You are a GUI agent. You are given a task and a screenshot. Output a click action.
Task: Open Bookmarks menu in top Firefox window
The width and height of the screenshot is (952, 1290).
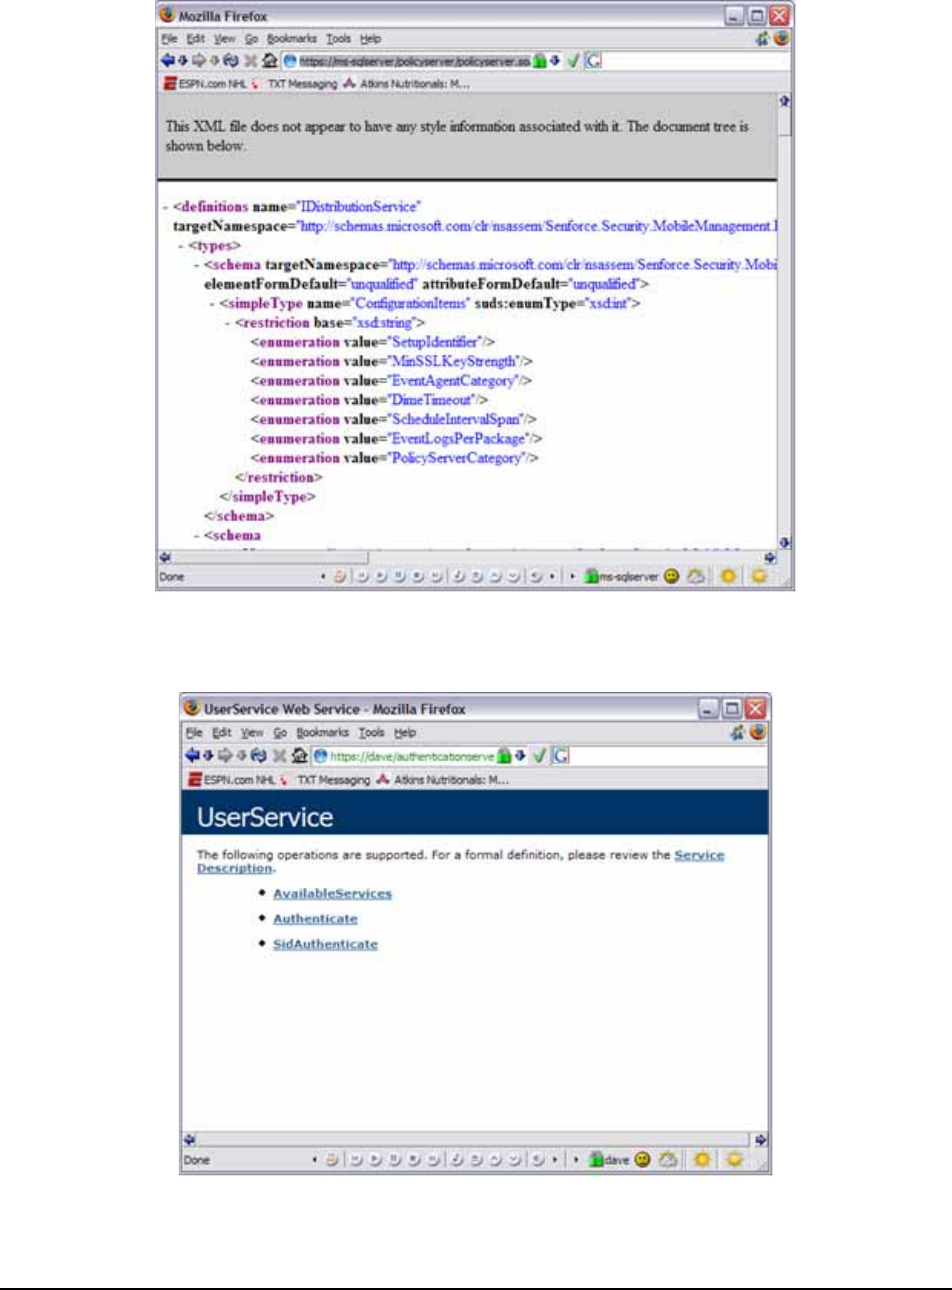pyautogui.click(x=291, y=39)
